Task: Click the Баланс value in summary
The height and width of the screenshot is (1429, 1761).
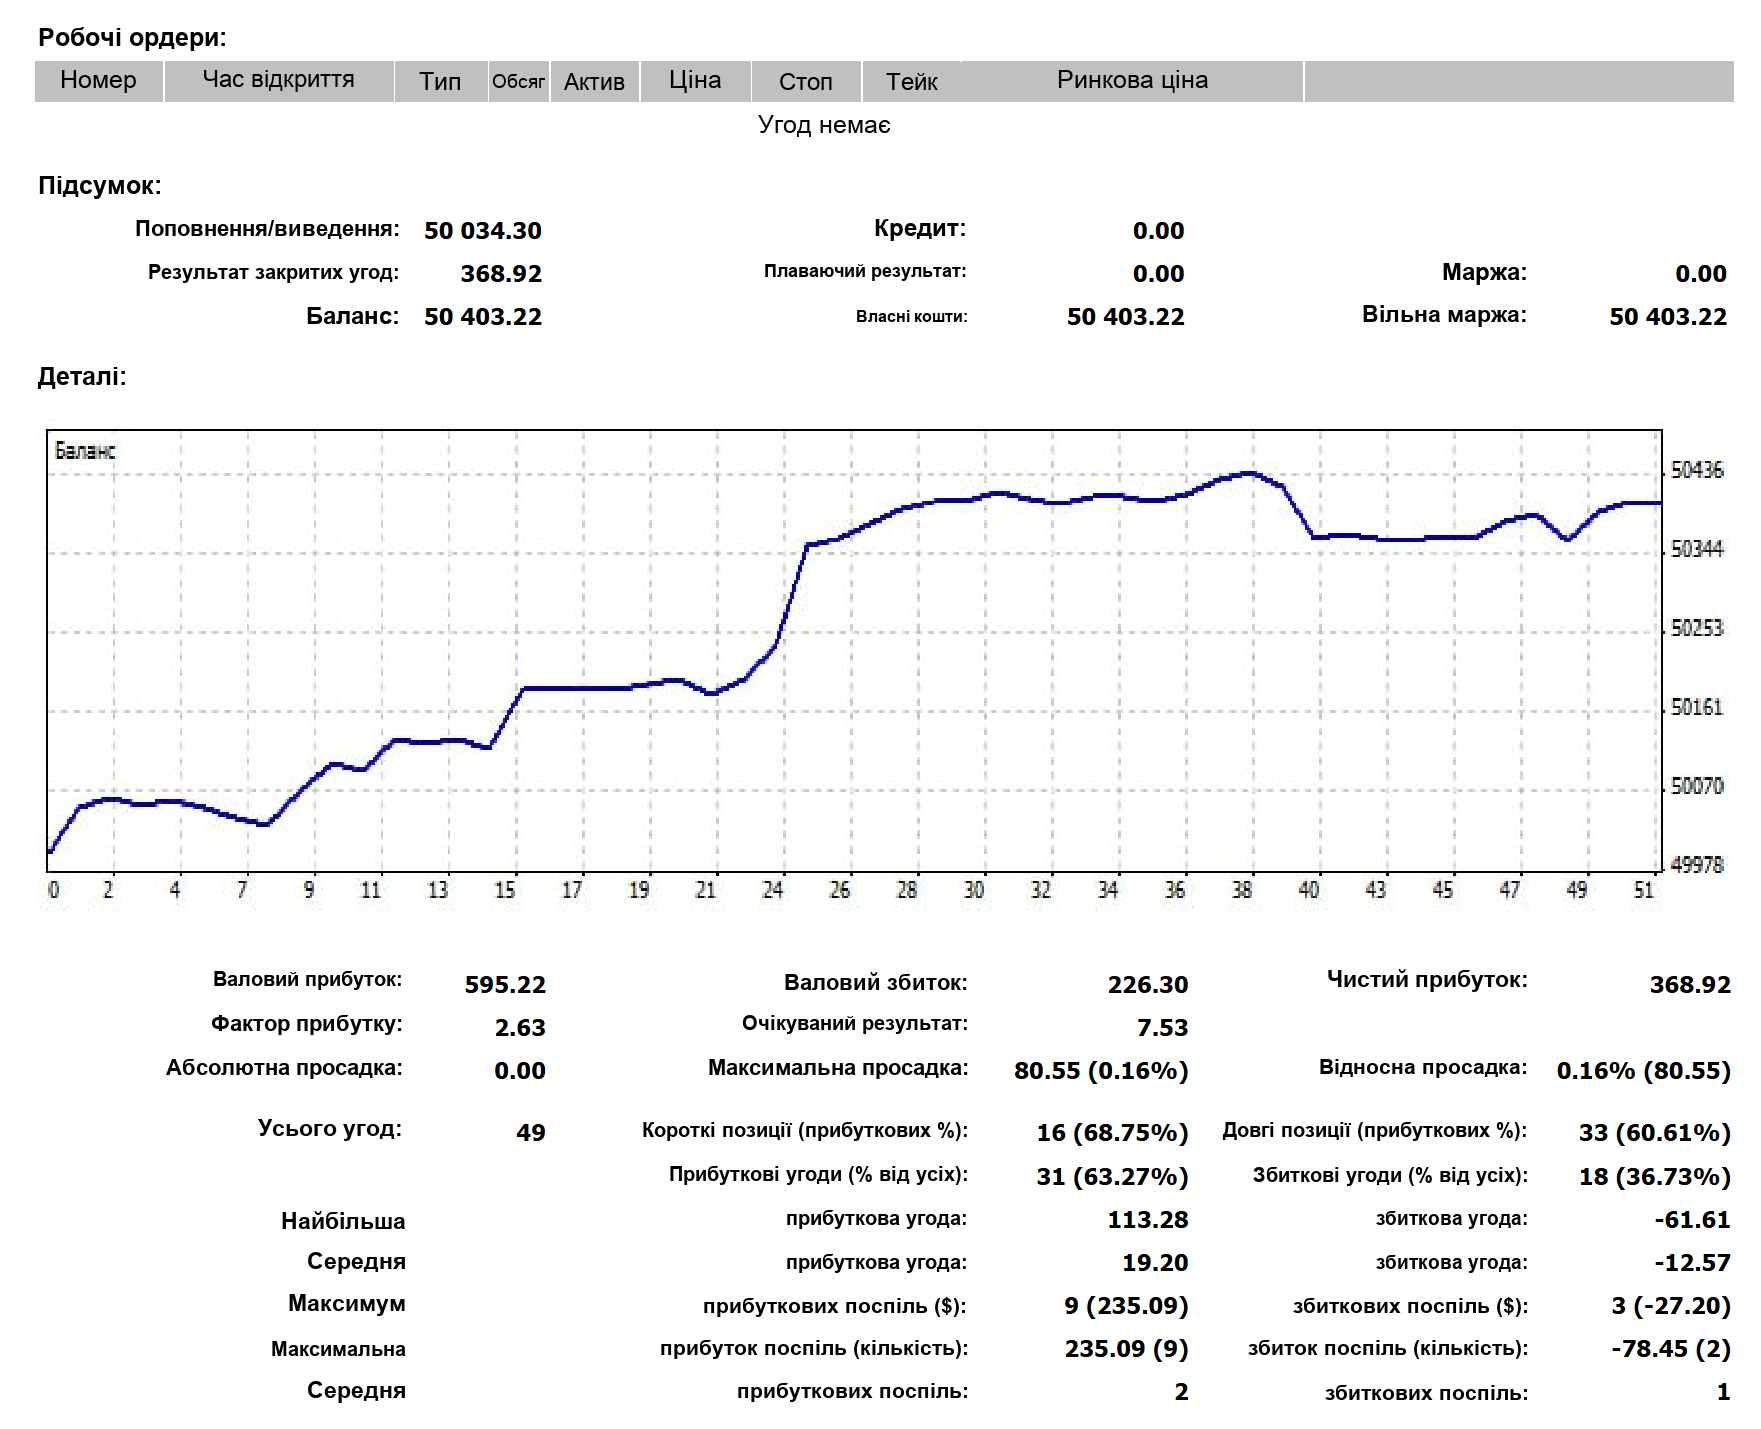Action: coord(482,317)
